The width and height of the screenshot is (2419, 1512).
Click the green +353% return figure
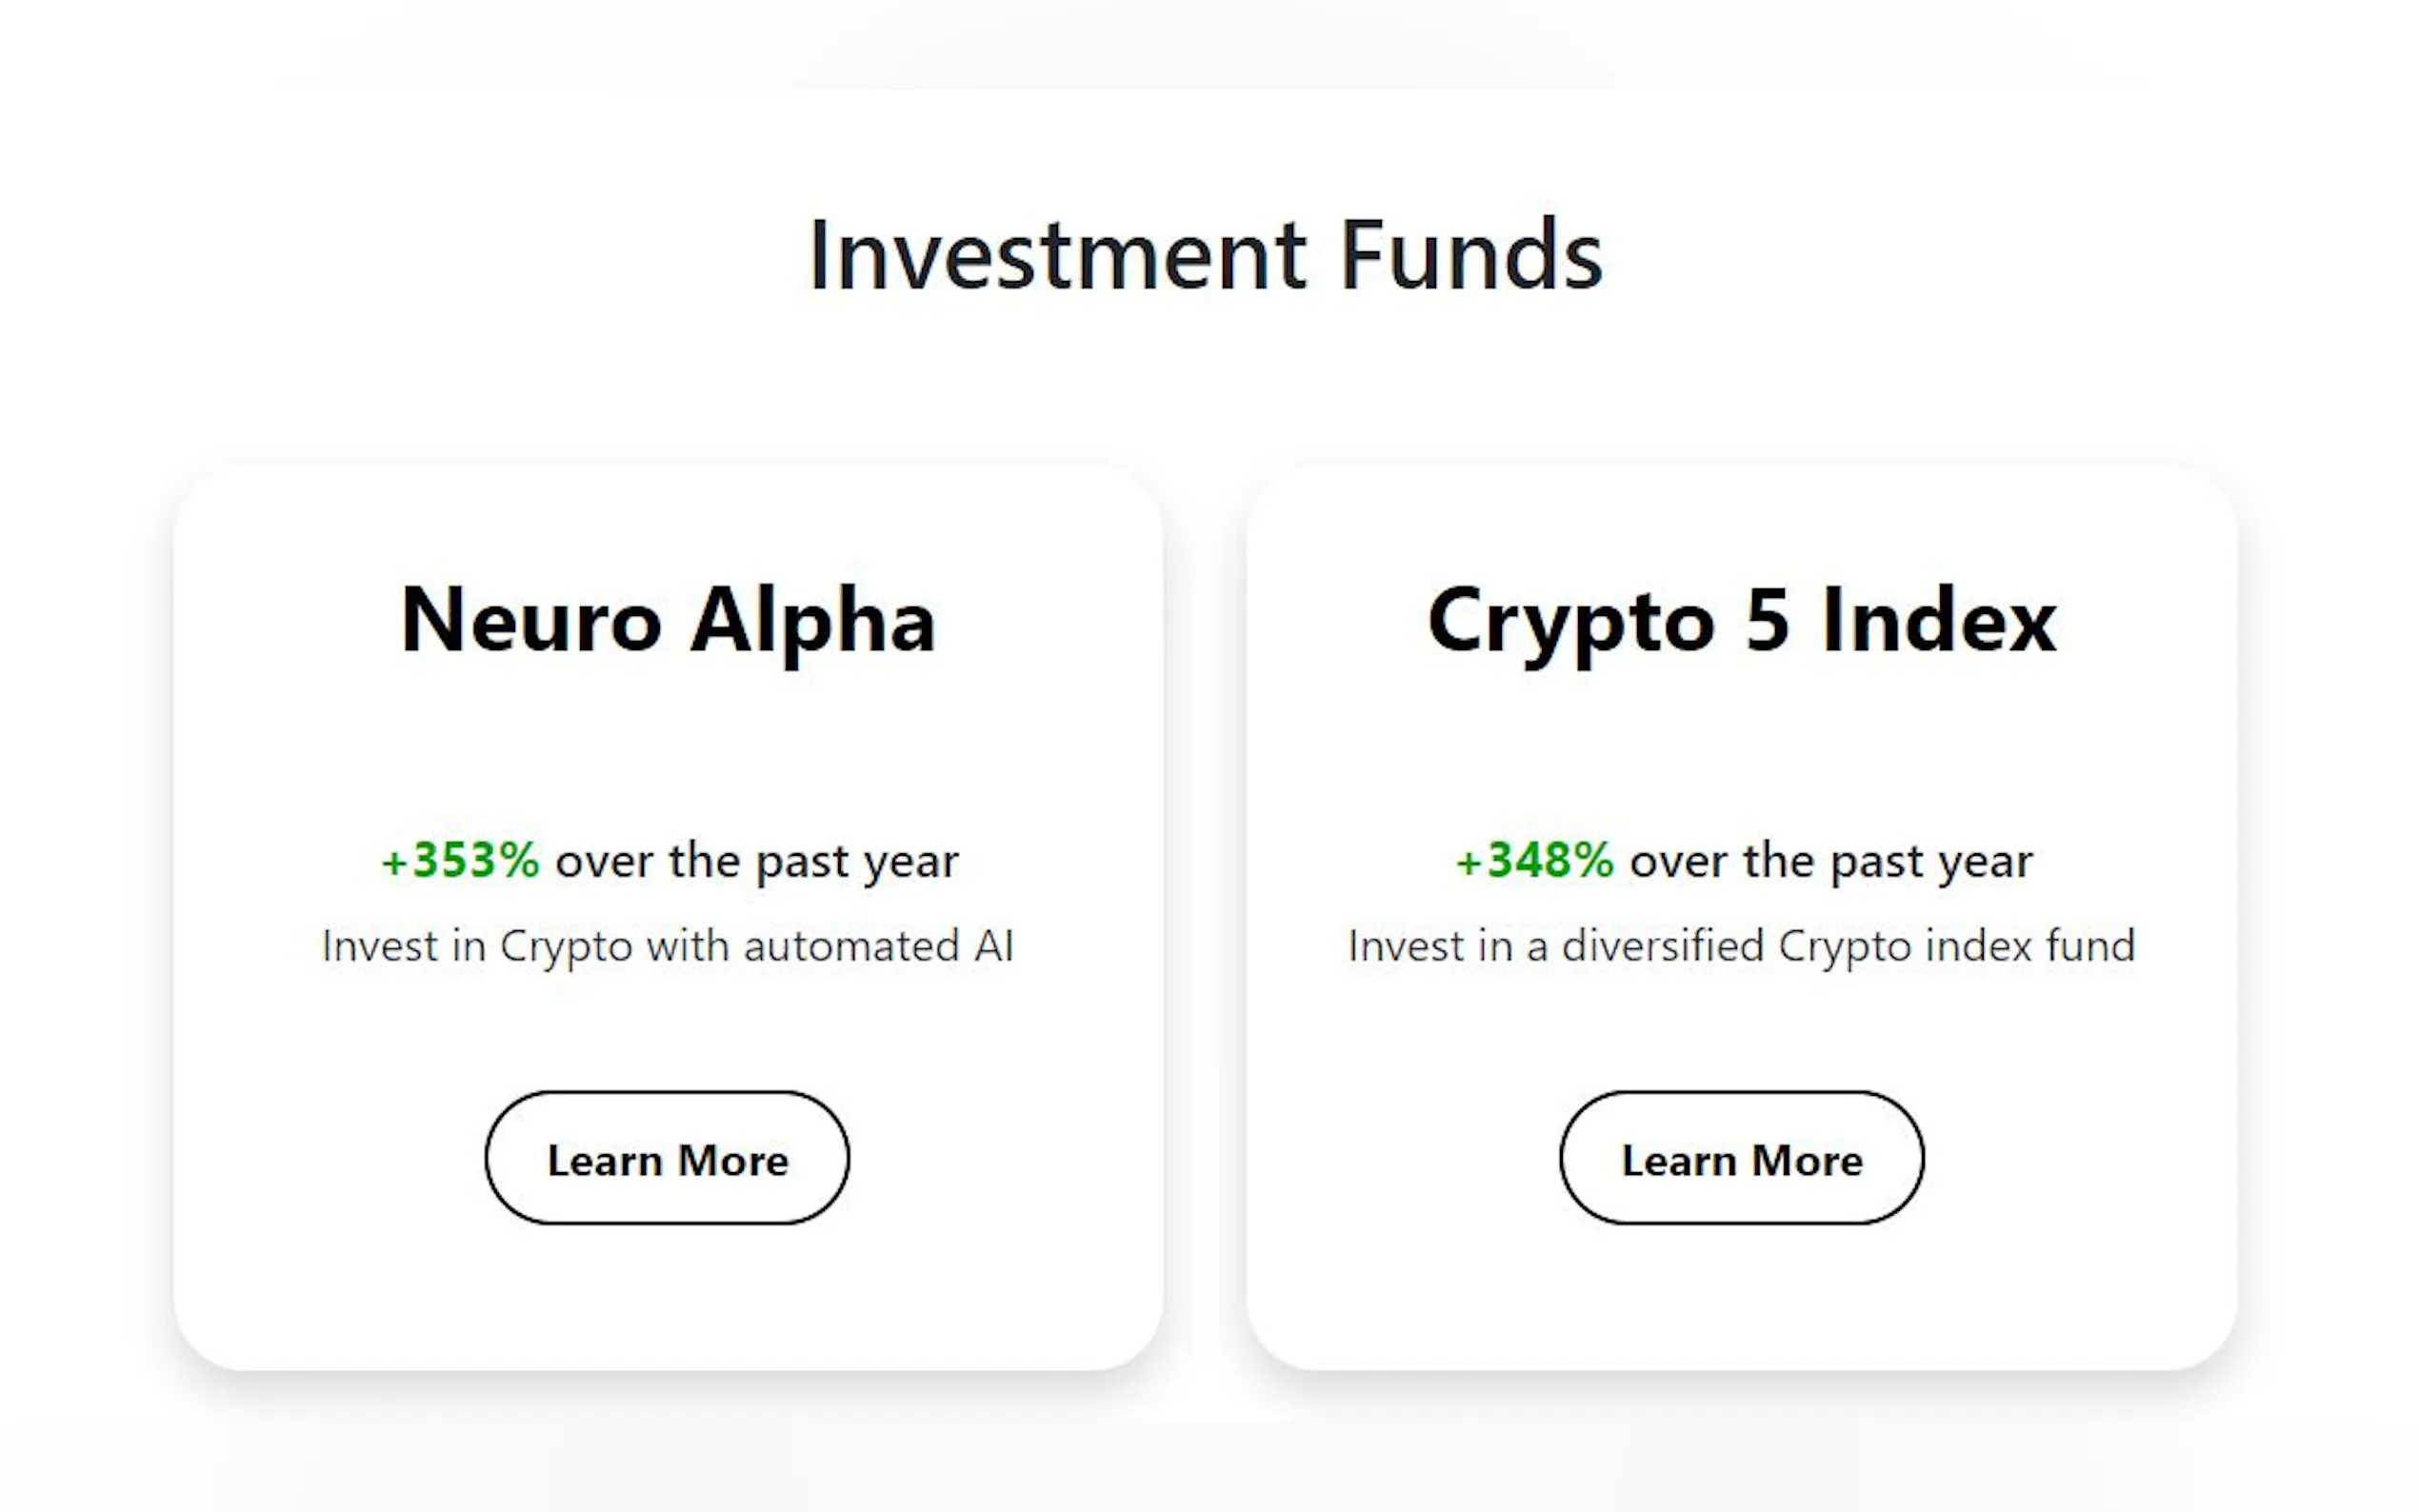pyautogui.click(x=461, y=860)
